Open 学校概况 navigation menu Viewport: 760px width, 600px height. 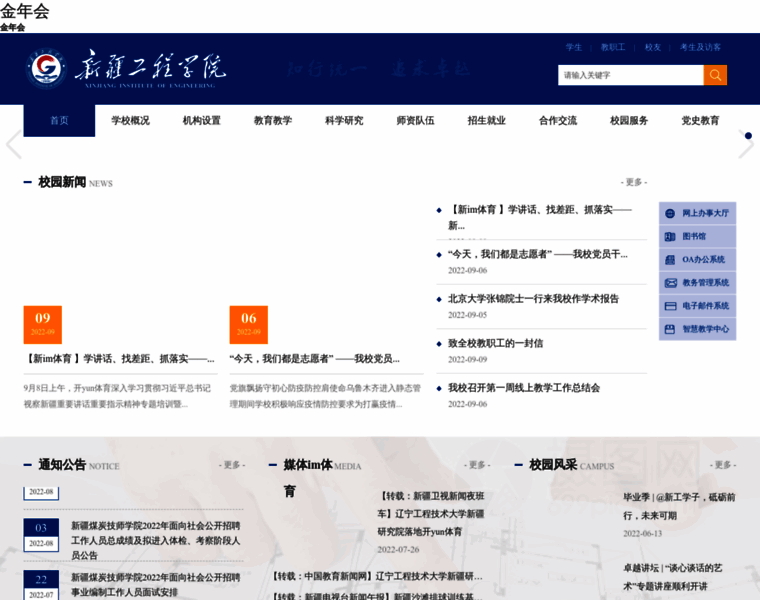pyautogui.click(x=130, y=121)
